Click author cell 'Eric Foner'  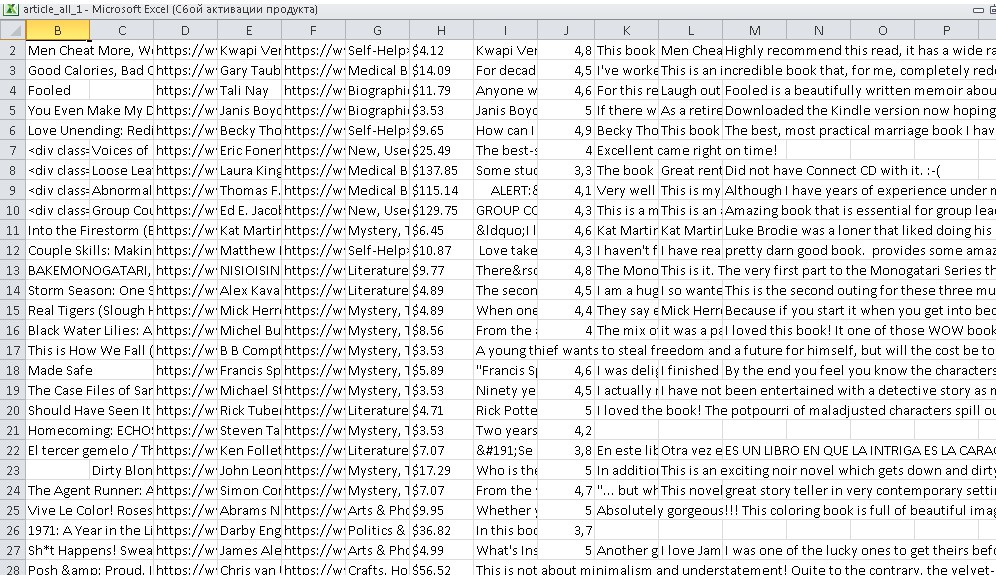coord(250,151)
